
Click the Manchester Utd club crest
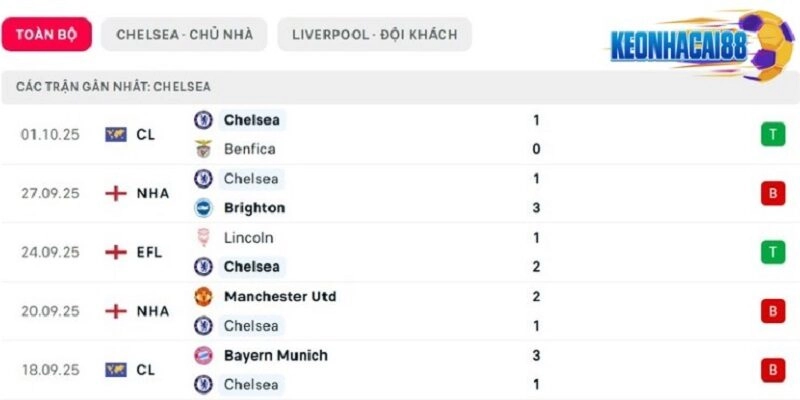203,297
